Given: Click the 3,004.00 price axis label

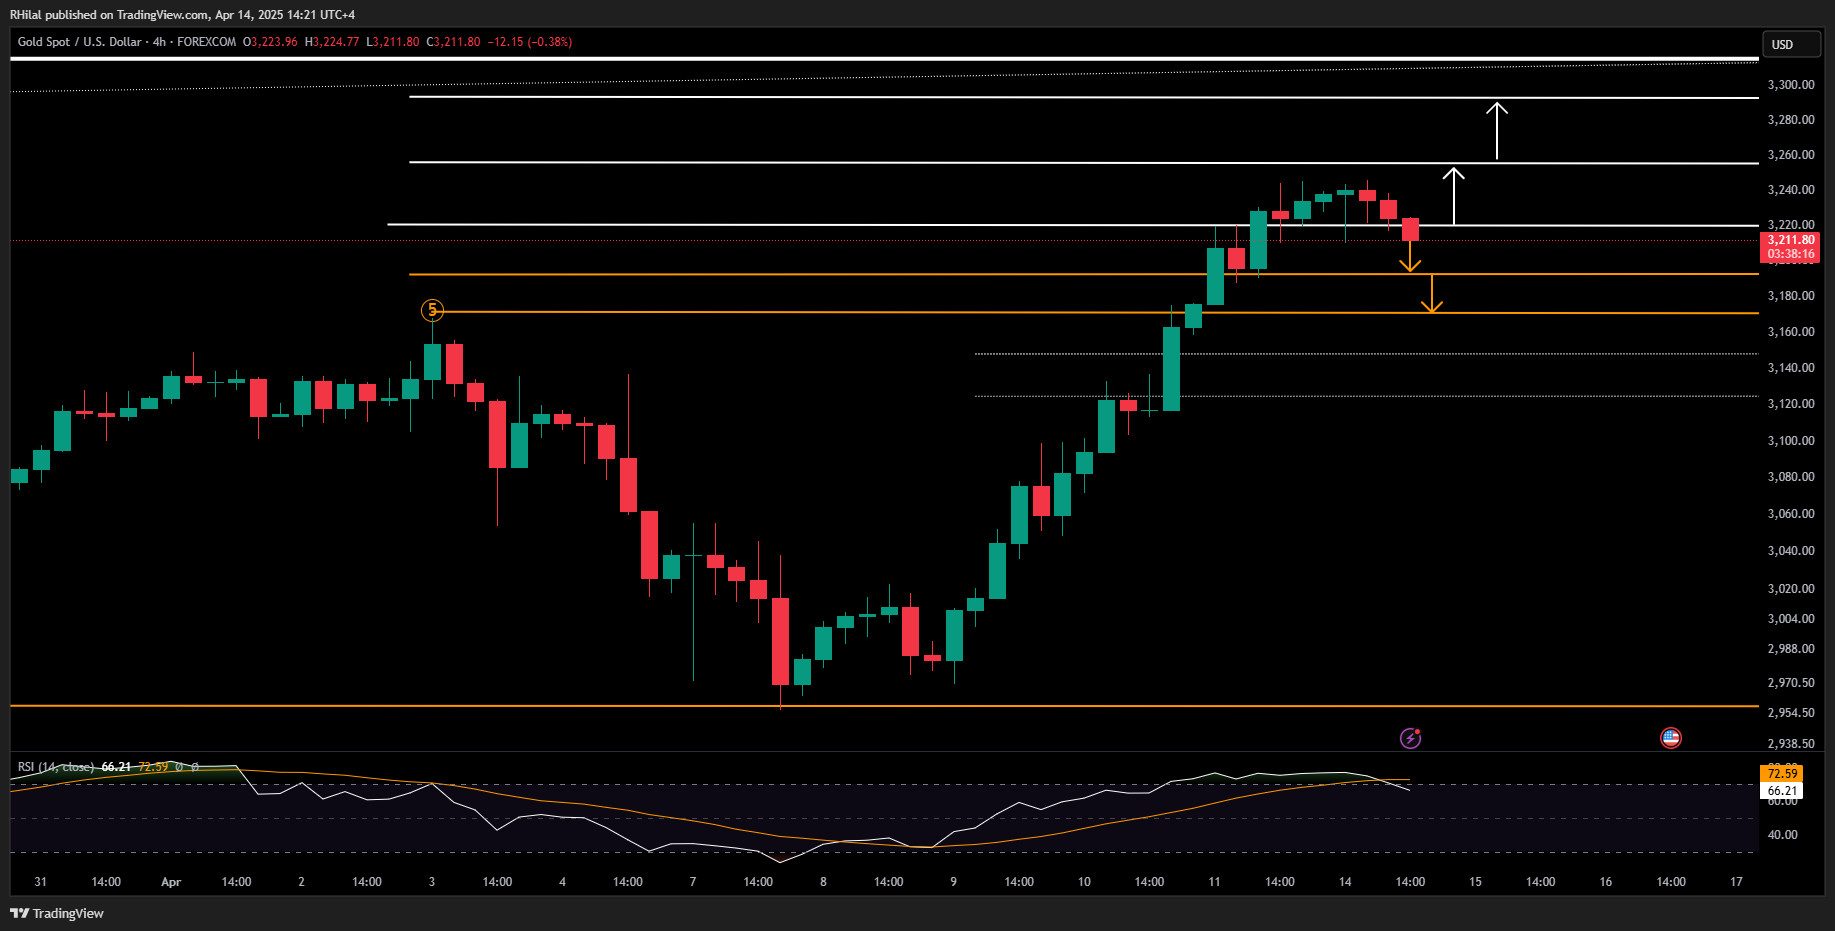Looking at the screenshot, I should pos(1791,619).
